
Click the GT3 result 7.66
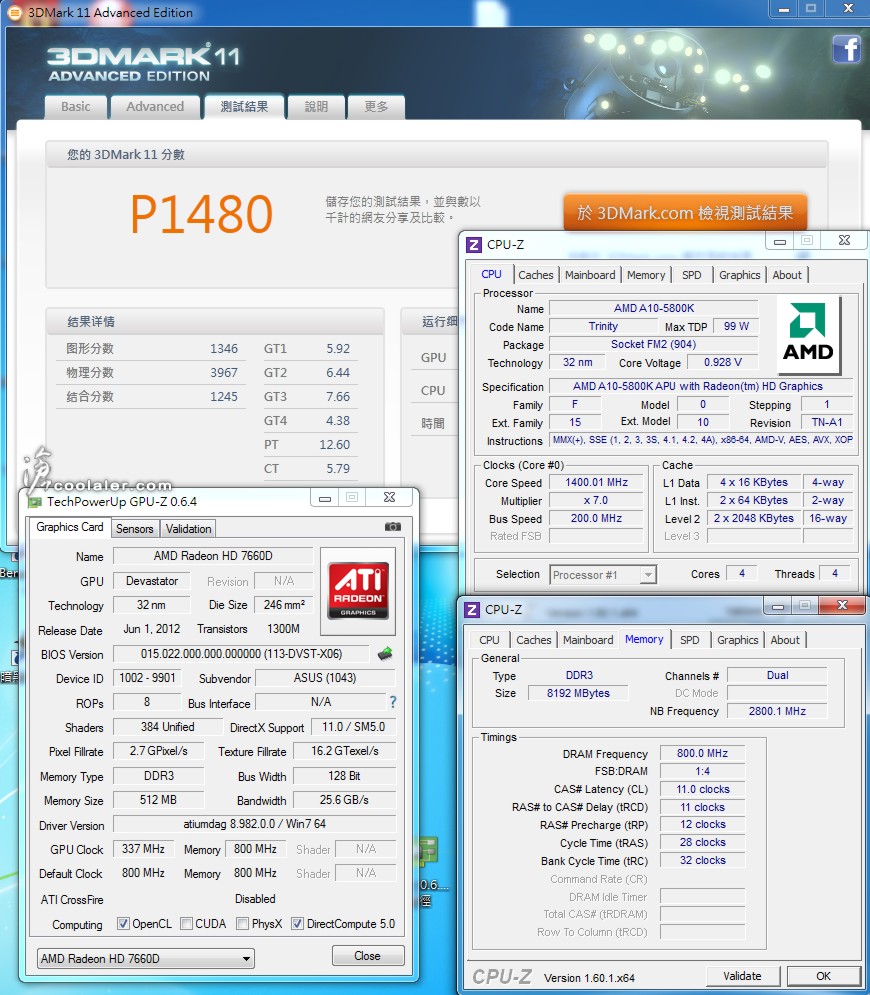coord(338,397)
